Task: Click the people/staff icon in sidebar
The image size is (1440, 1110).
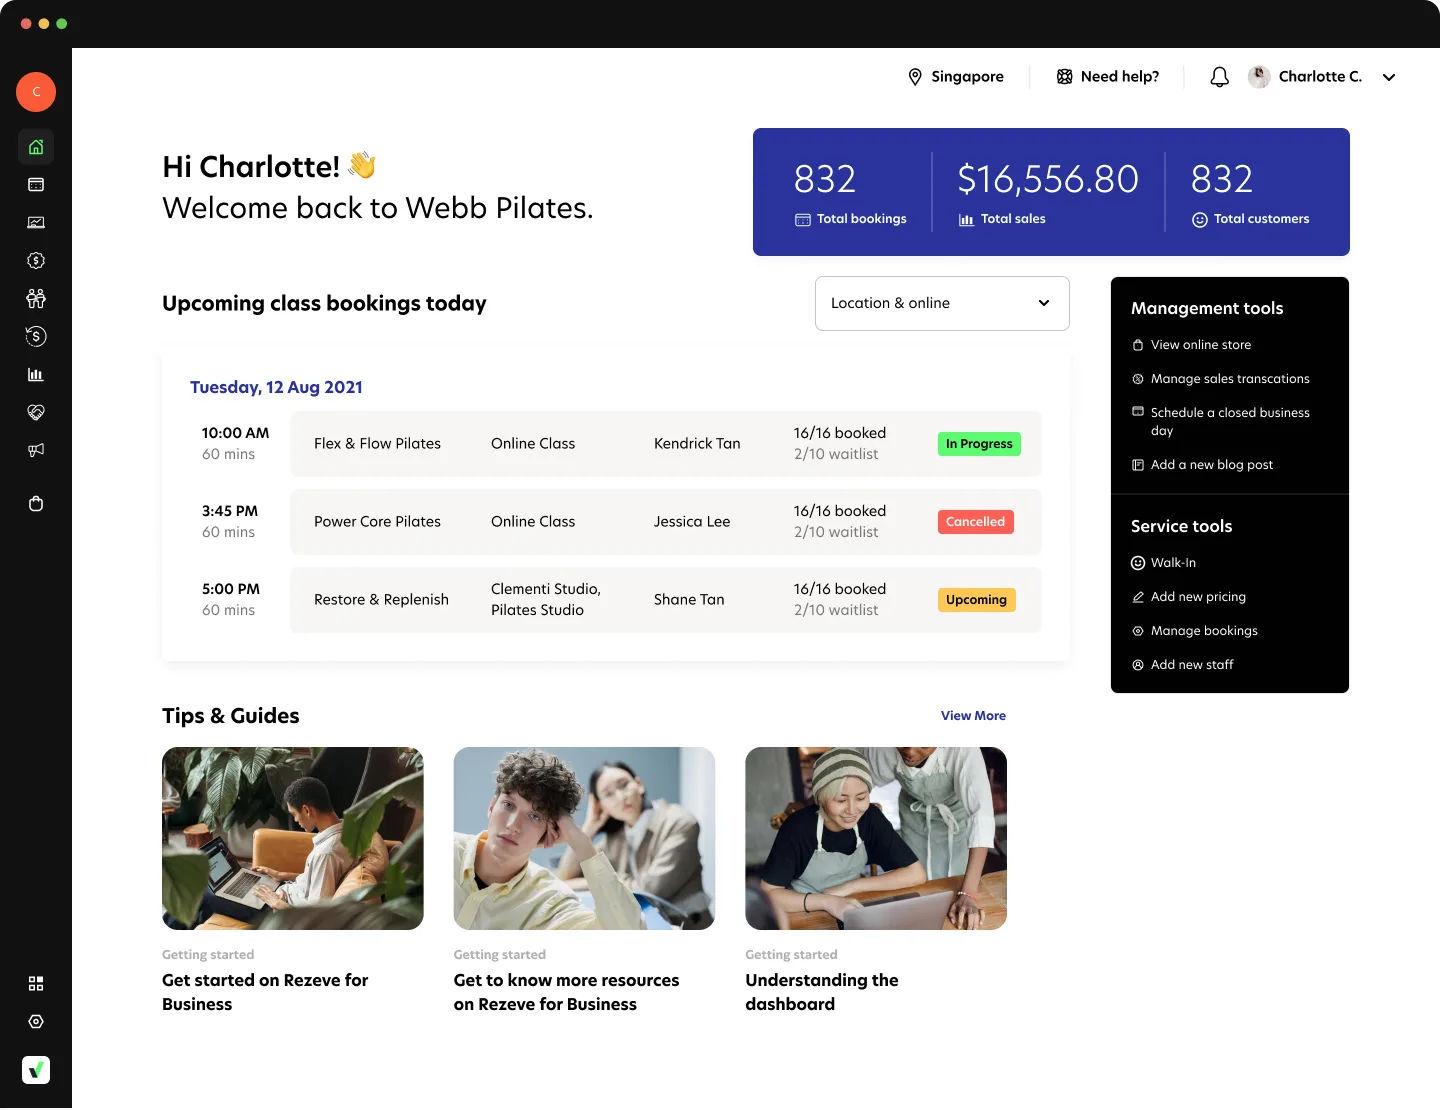Action: tap(36, 298)
